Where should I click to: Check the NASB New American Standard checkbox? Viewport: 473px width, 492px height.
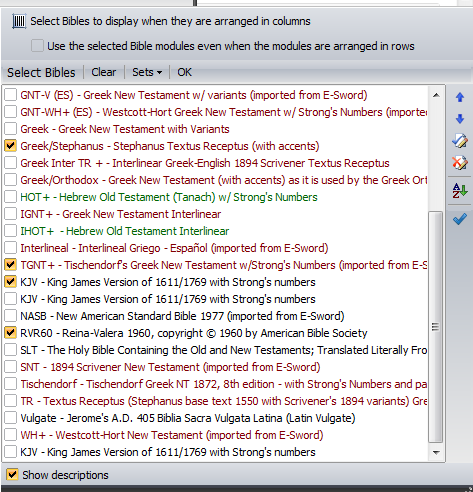point(11,316)
